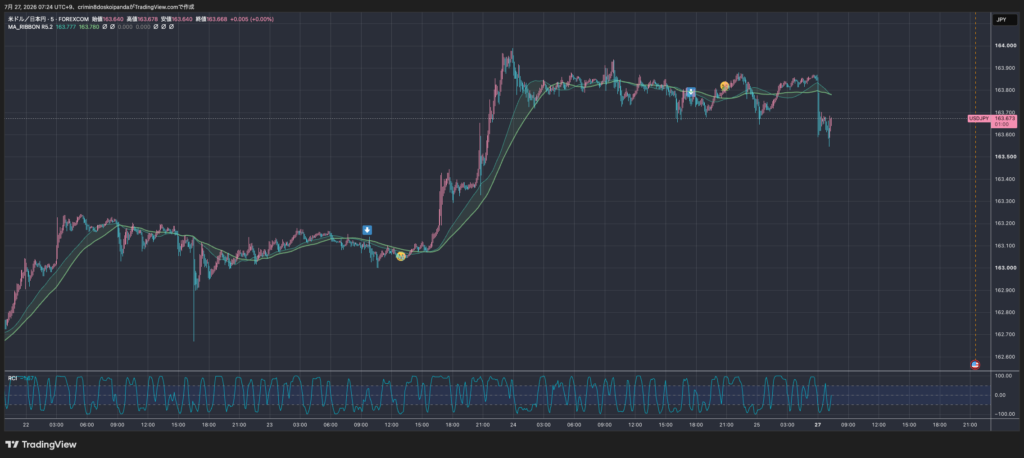Click the RCI 100.00 scale label

coord(1004,376)
